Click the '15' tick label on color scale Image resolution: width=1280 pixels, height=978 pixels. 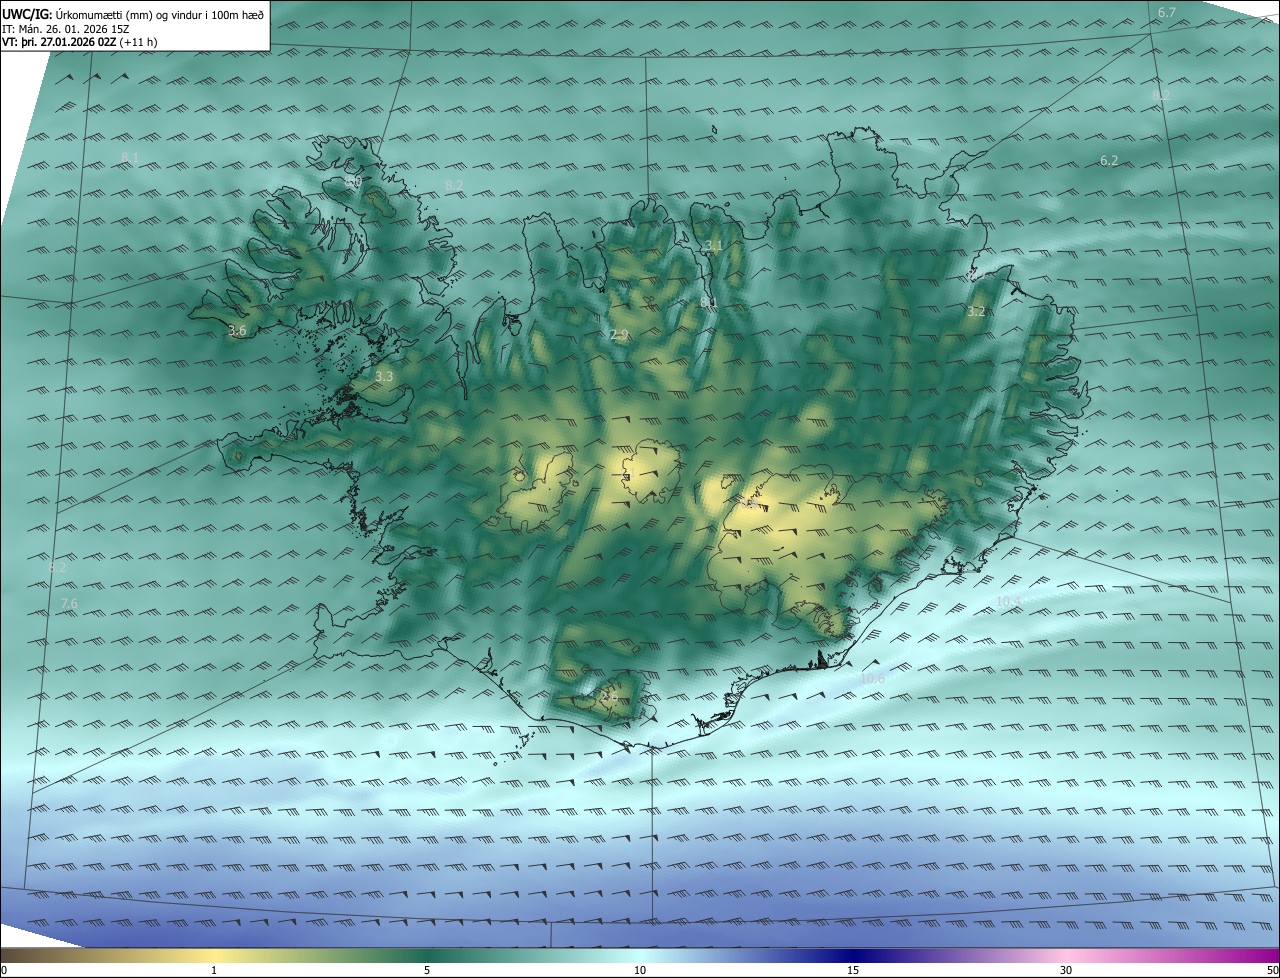(x=853, y=971)
